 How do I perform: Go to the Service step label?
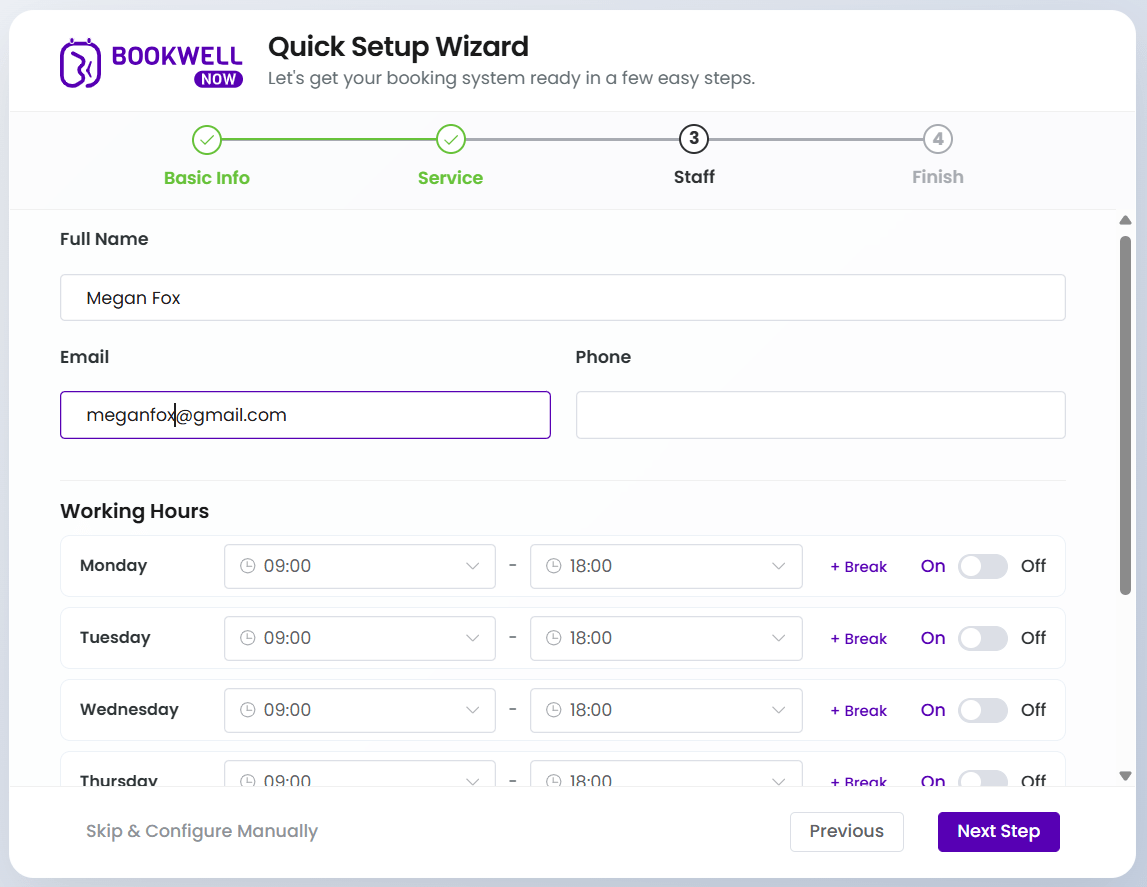(451, 178)
